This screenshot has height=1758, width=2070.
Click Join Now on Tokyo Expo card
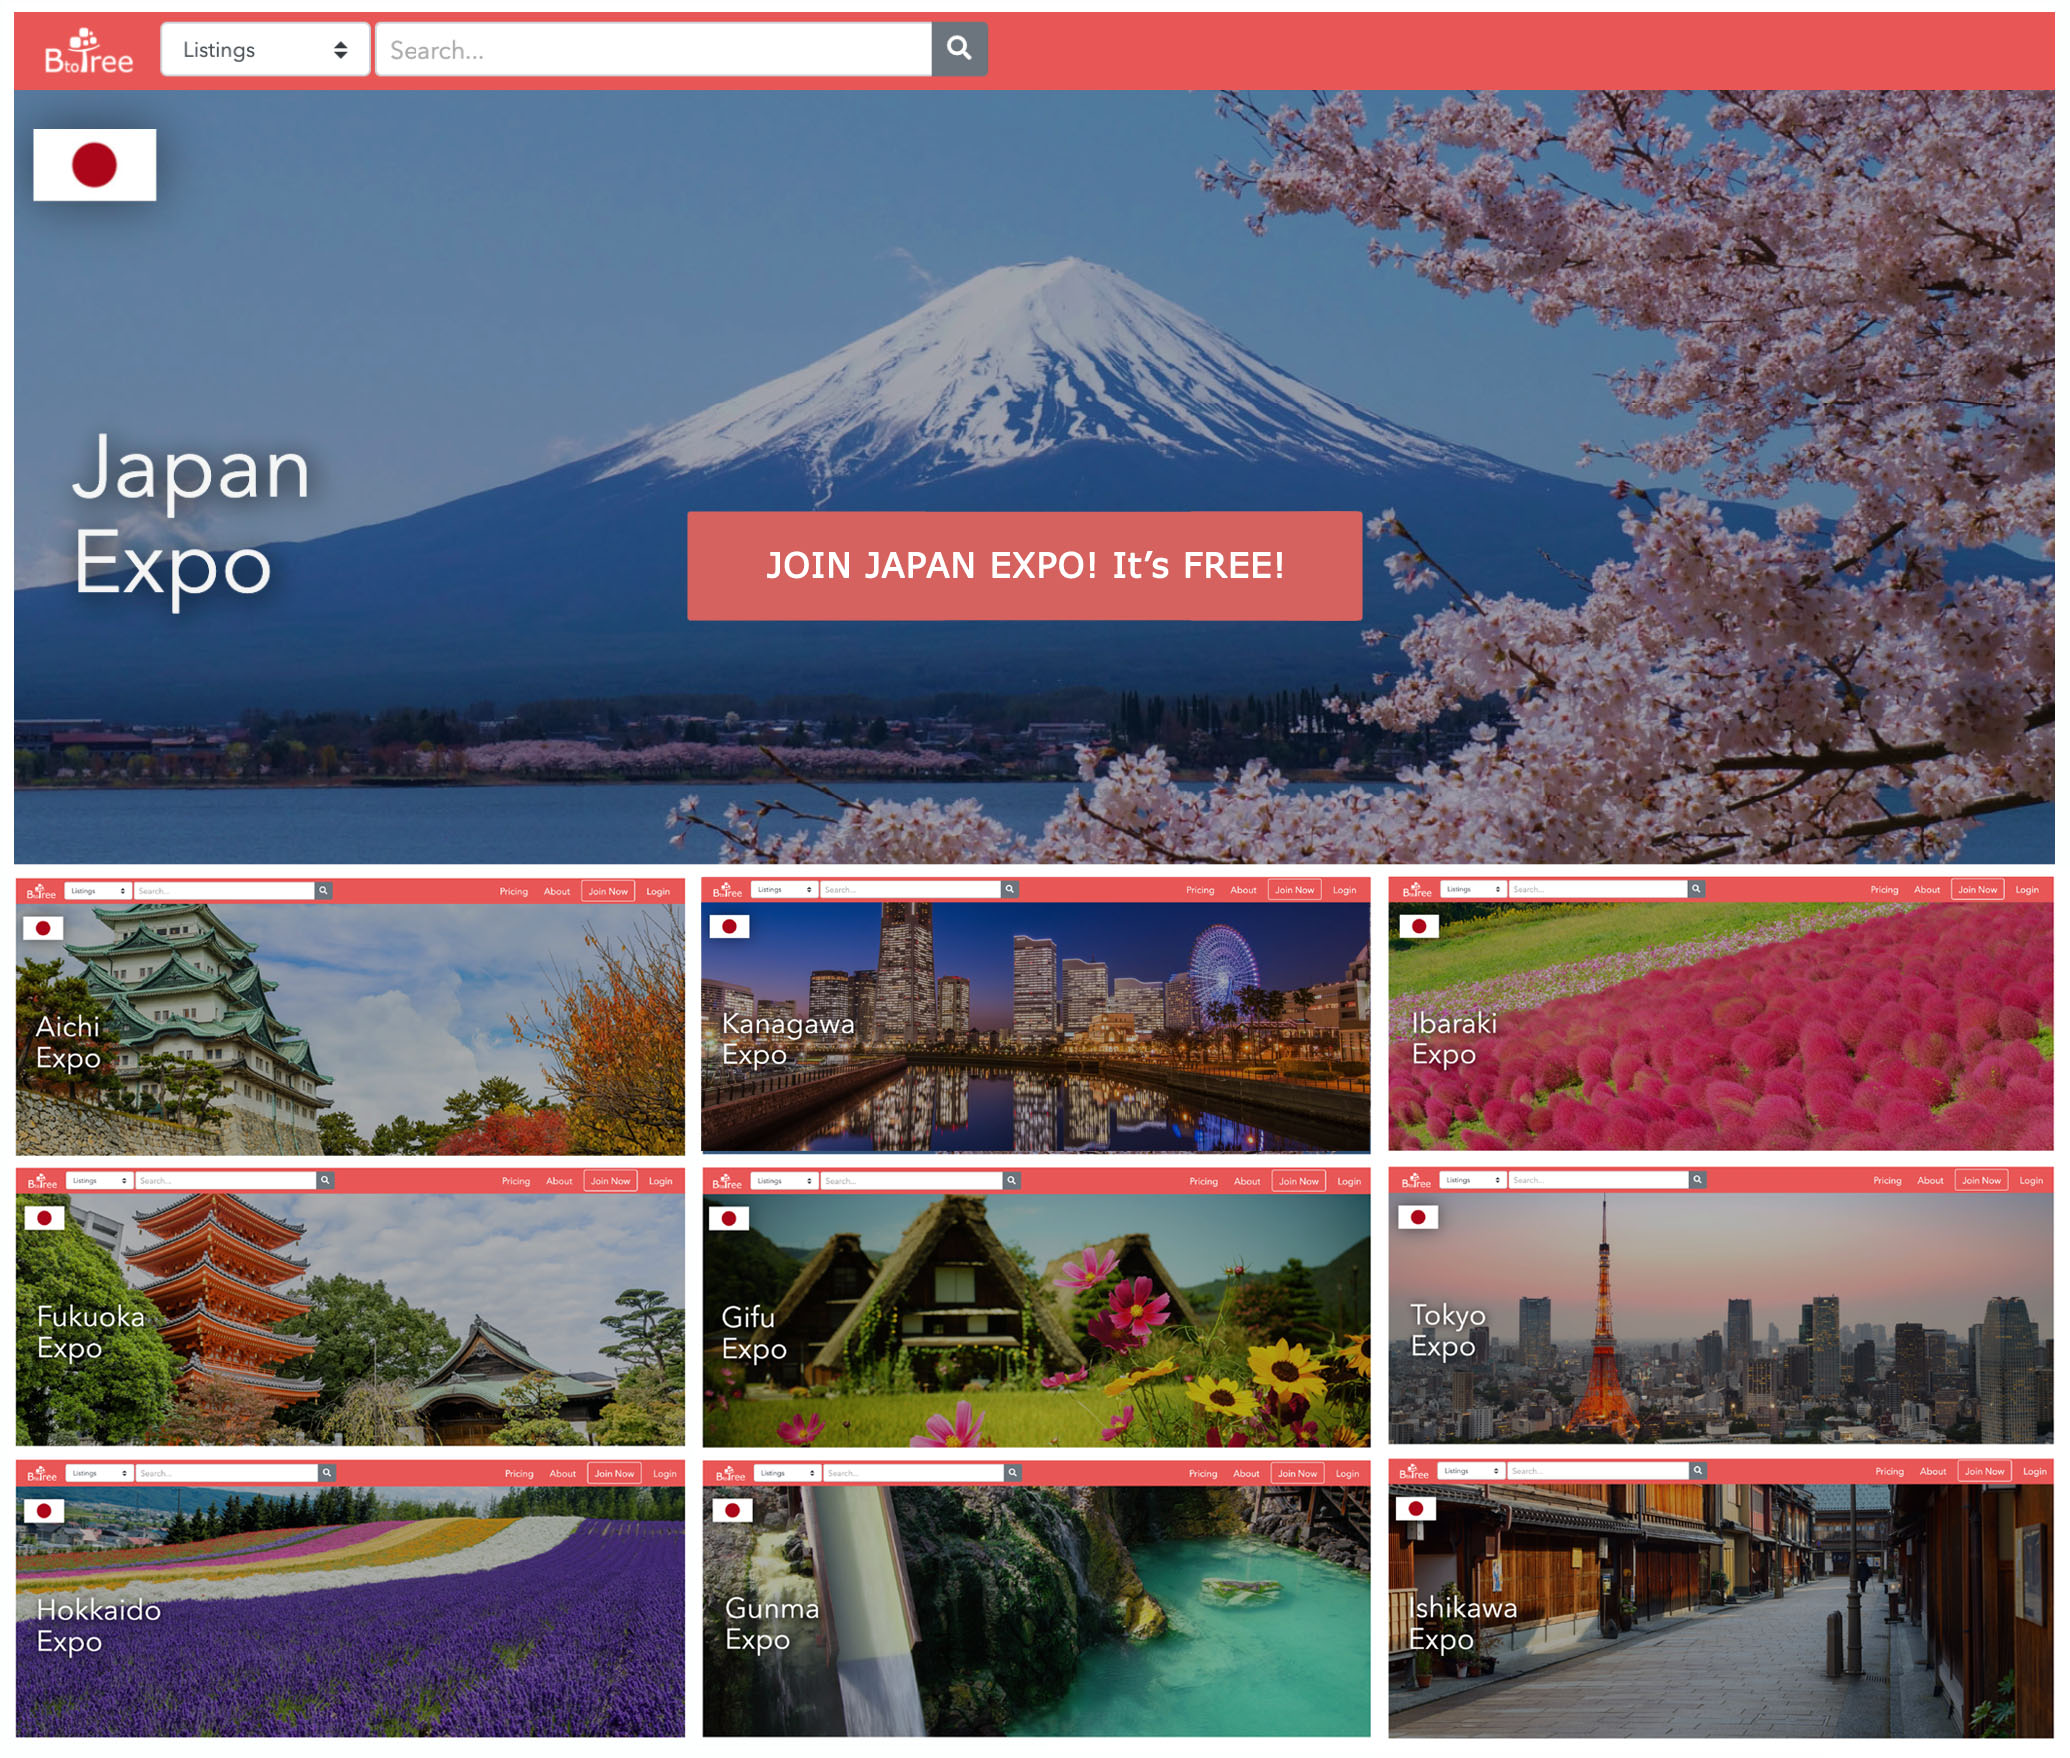[1980, 1180]
